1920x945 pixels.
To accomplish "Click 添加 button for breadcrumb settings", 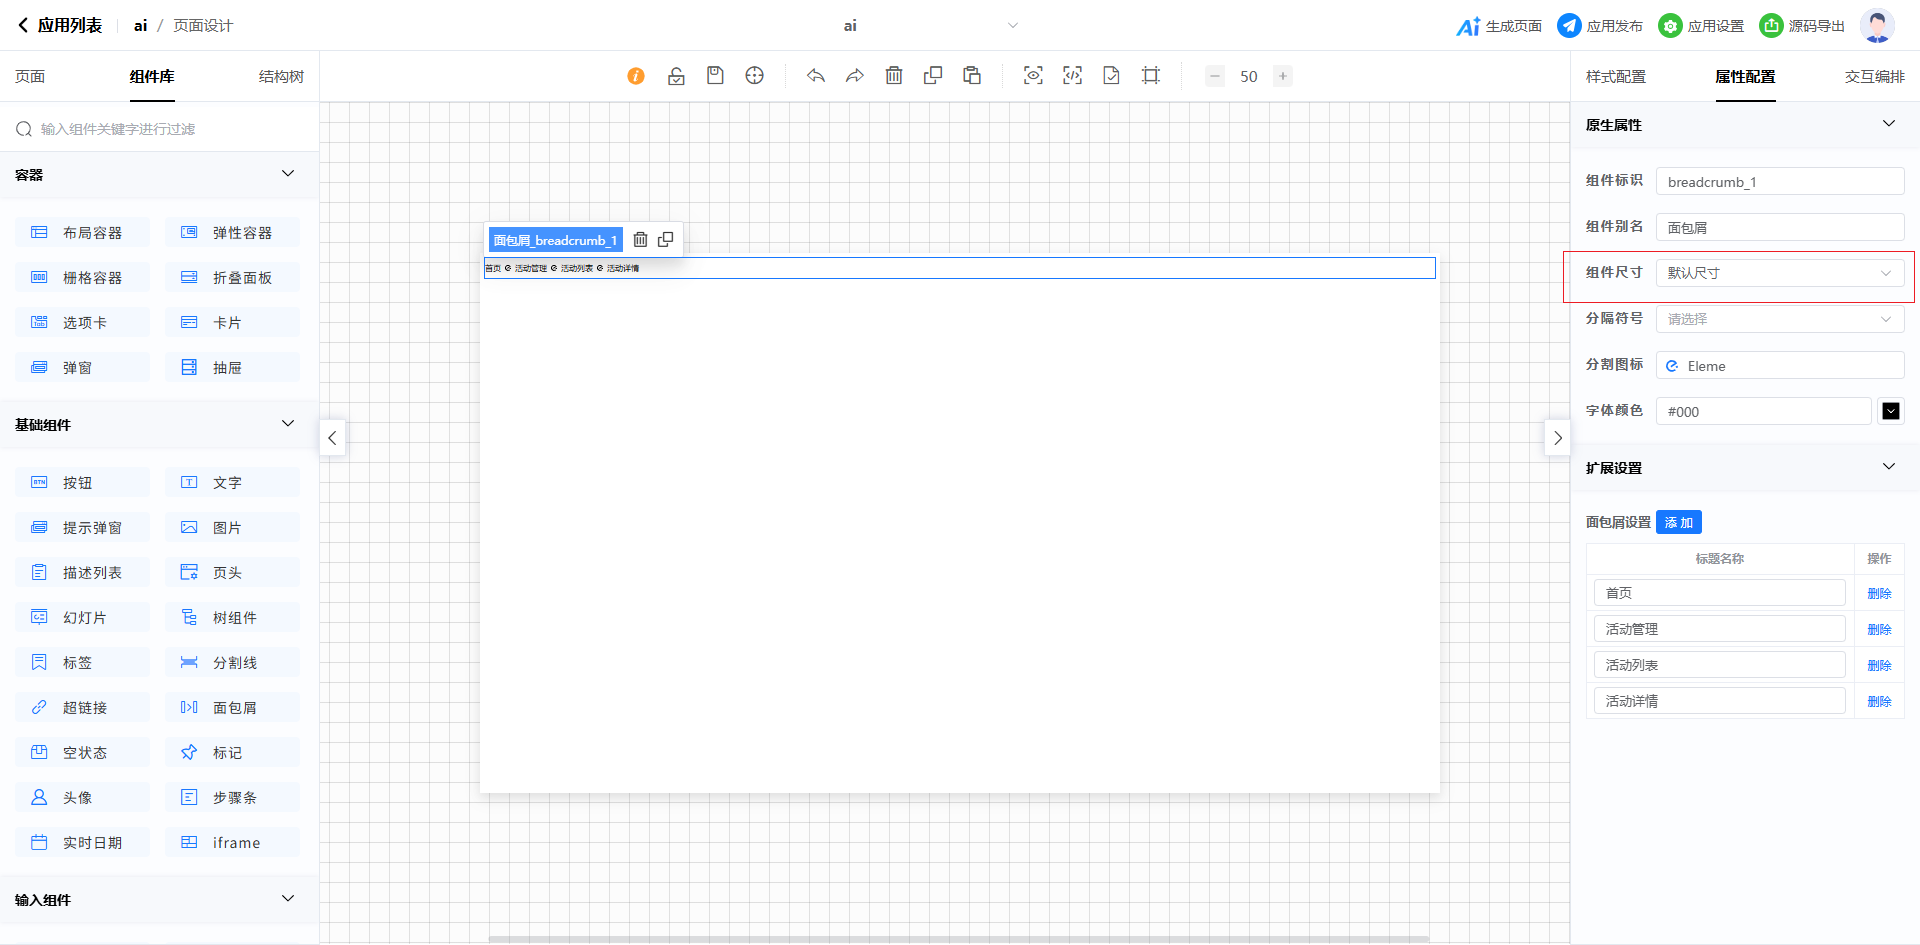I will point(1678,523).
